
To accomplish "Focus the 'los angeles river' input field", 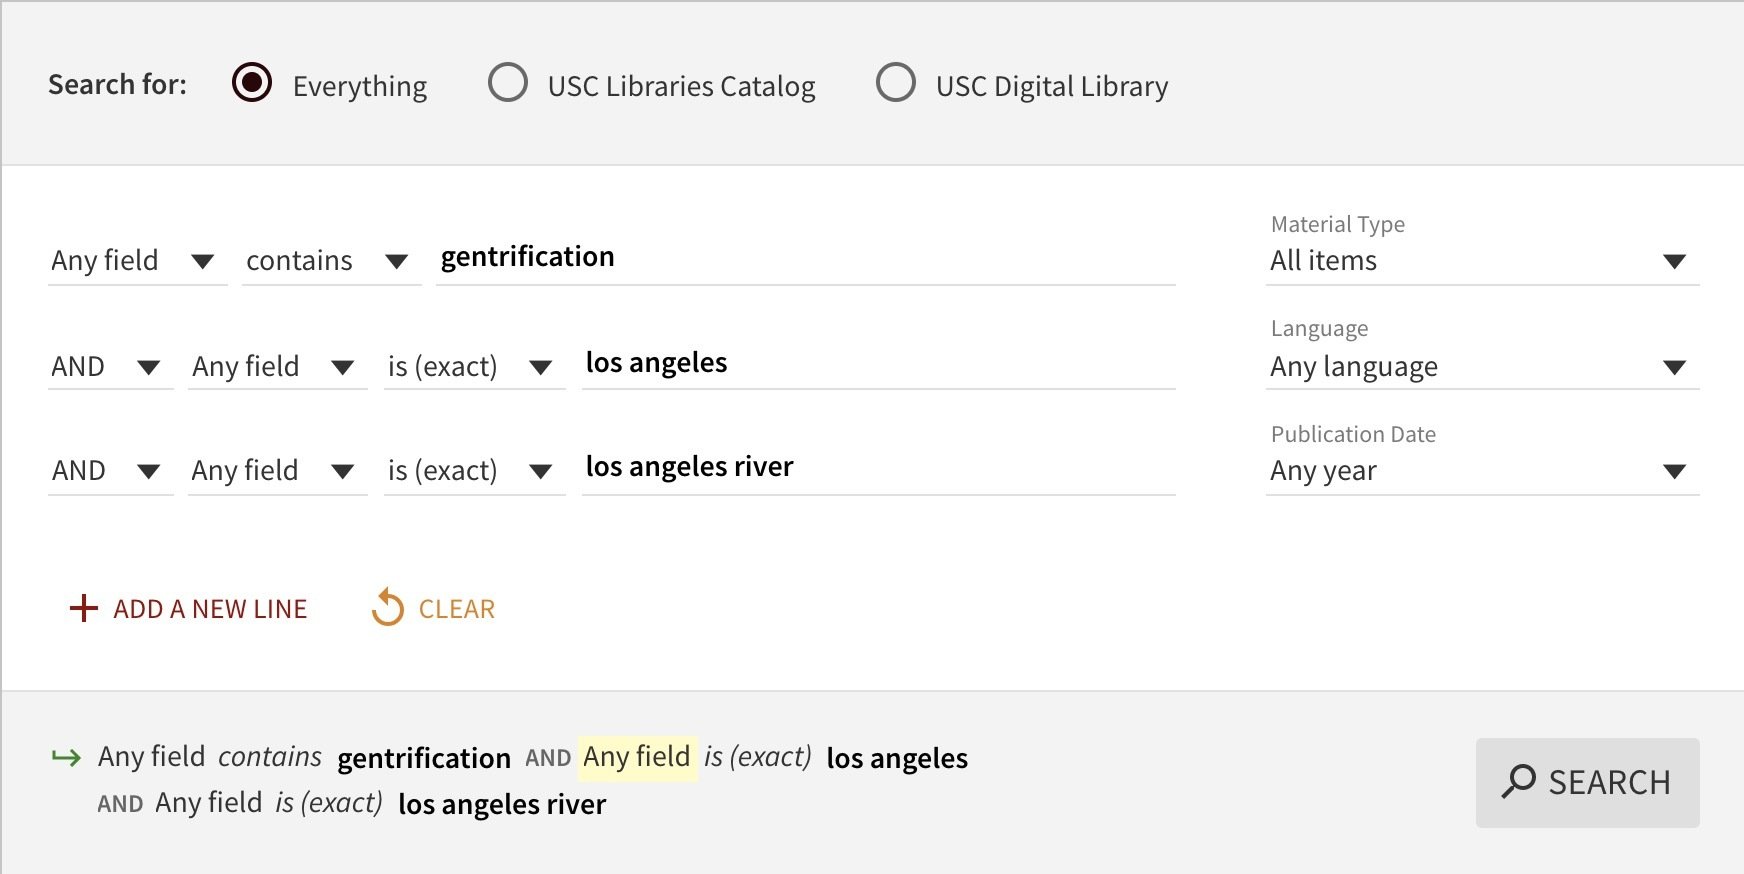I will pos(877,467).
